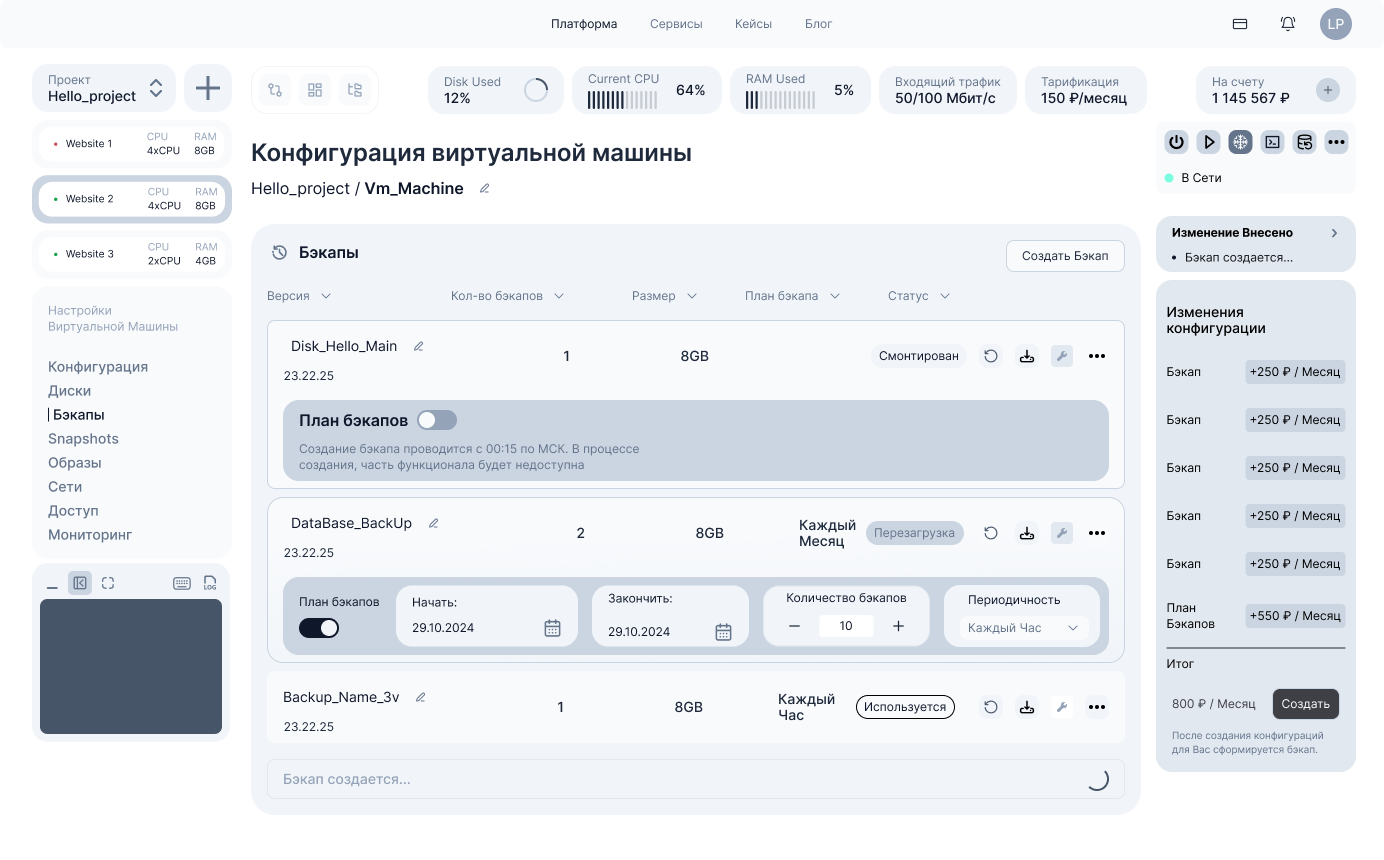This screenshot has height=860, width=1384.
Task: Open wrench settings for Backup_Name_3v
Action: click(1062, 707)
